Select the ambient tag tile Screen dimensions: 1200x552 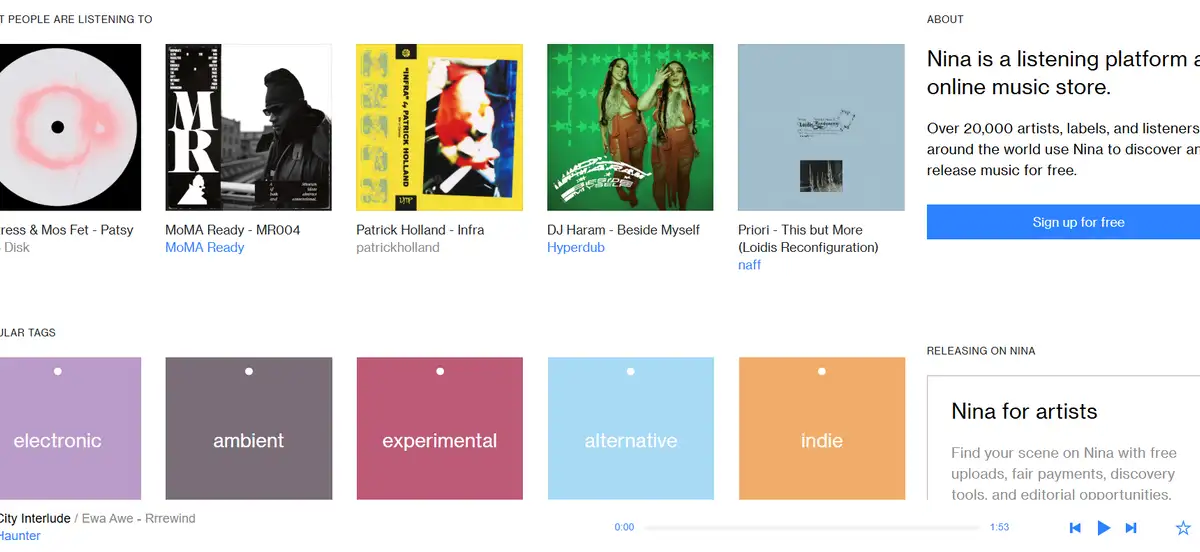click(x=248, y=428)
